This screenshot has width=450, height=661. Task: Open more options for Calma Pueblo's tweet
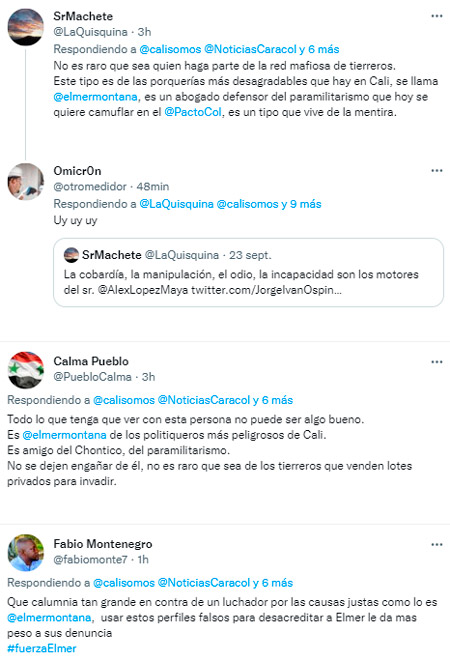pyautogui.click(x=437, y=362)
